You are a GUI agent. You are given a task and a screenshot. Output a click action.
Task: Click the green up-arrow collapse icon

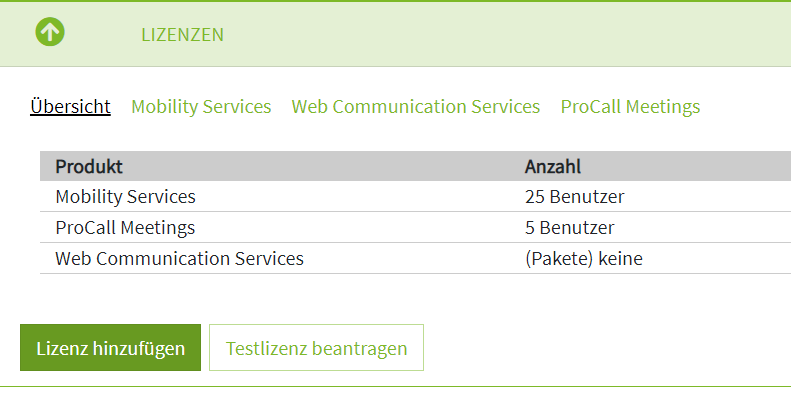50,32
